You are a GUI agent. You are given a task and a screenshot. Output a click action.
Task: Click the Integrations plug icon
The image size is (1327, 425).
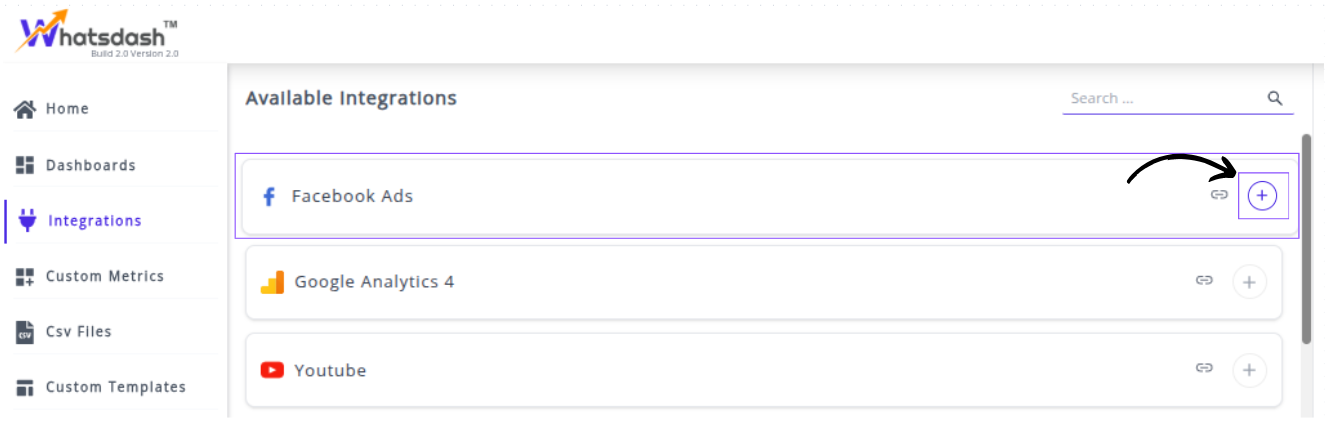(28, 221)
